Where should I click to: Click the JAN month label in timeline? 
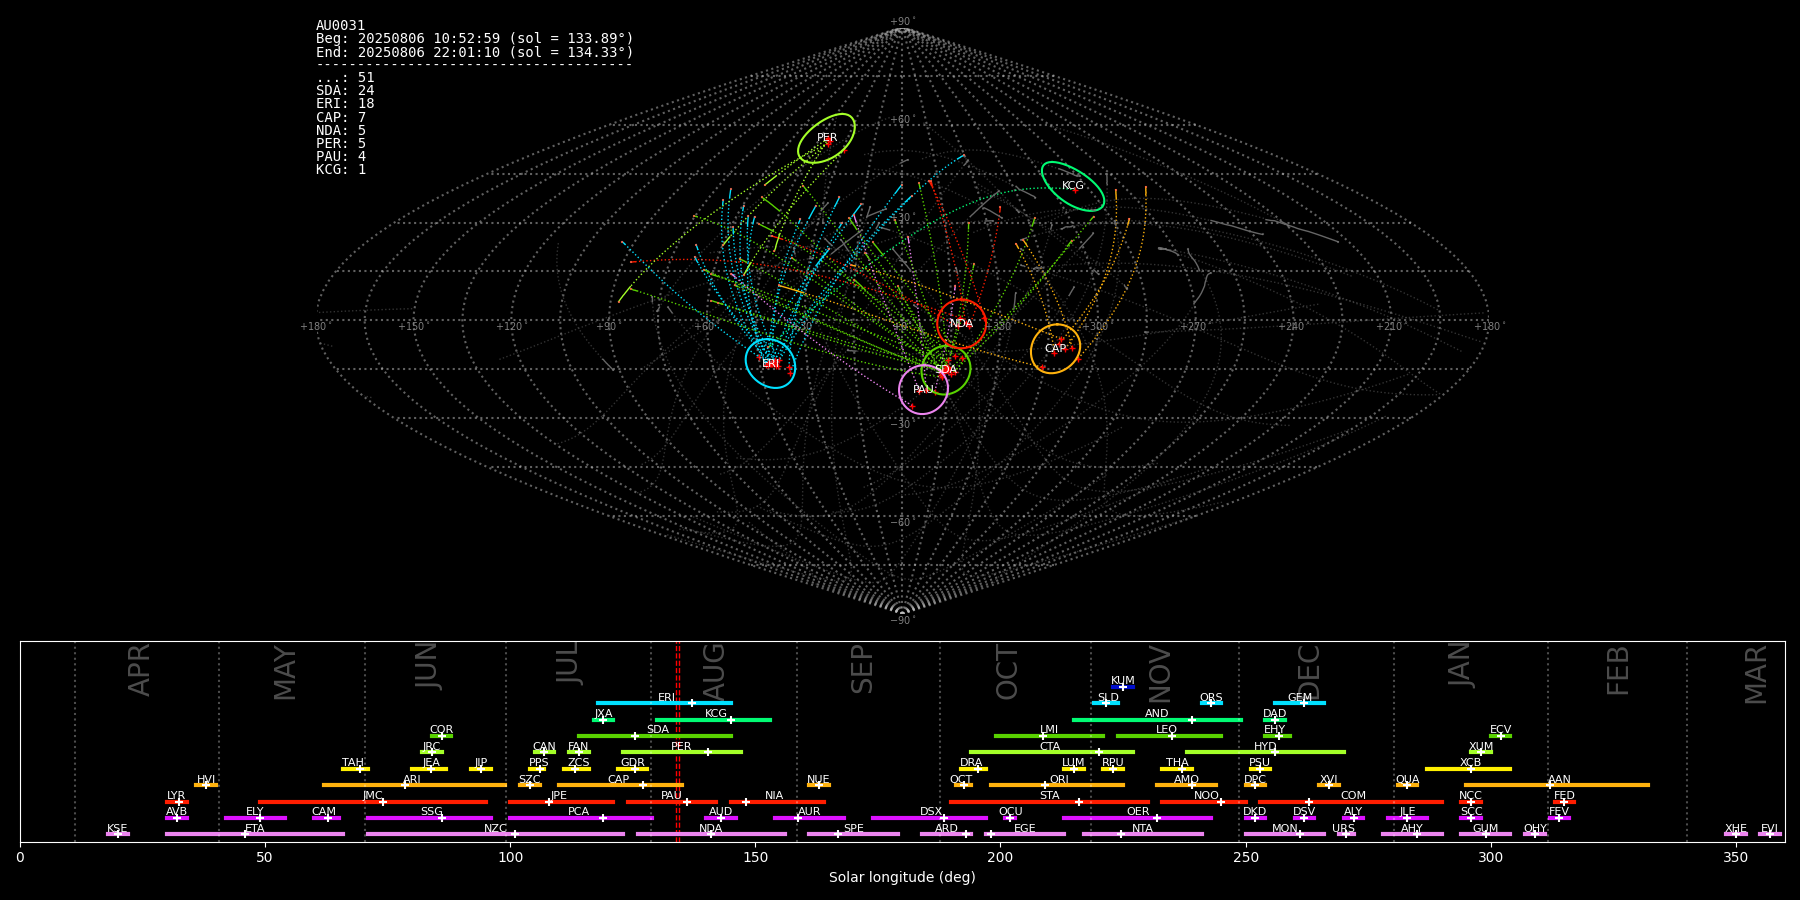(1460, 665)
